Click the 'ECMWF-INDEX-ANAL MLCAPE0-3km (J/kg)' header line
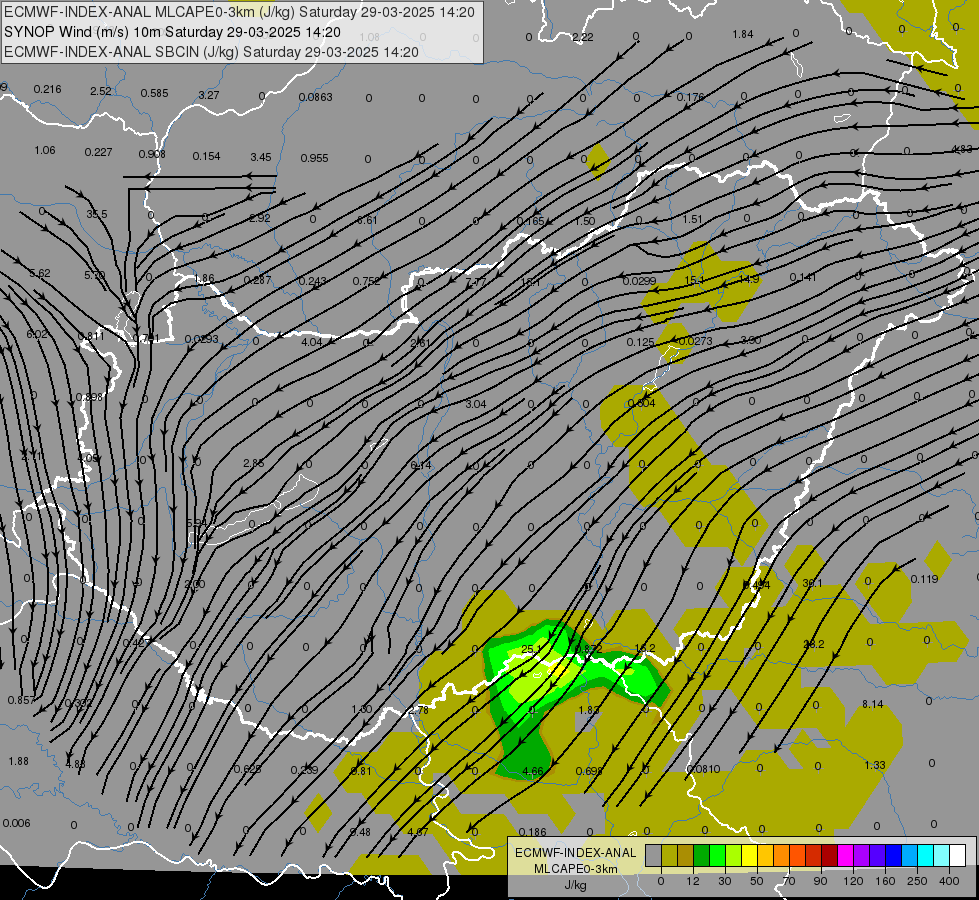The width and height of the screenshot is (979, 900). [239, 12]
